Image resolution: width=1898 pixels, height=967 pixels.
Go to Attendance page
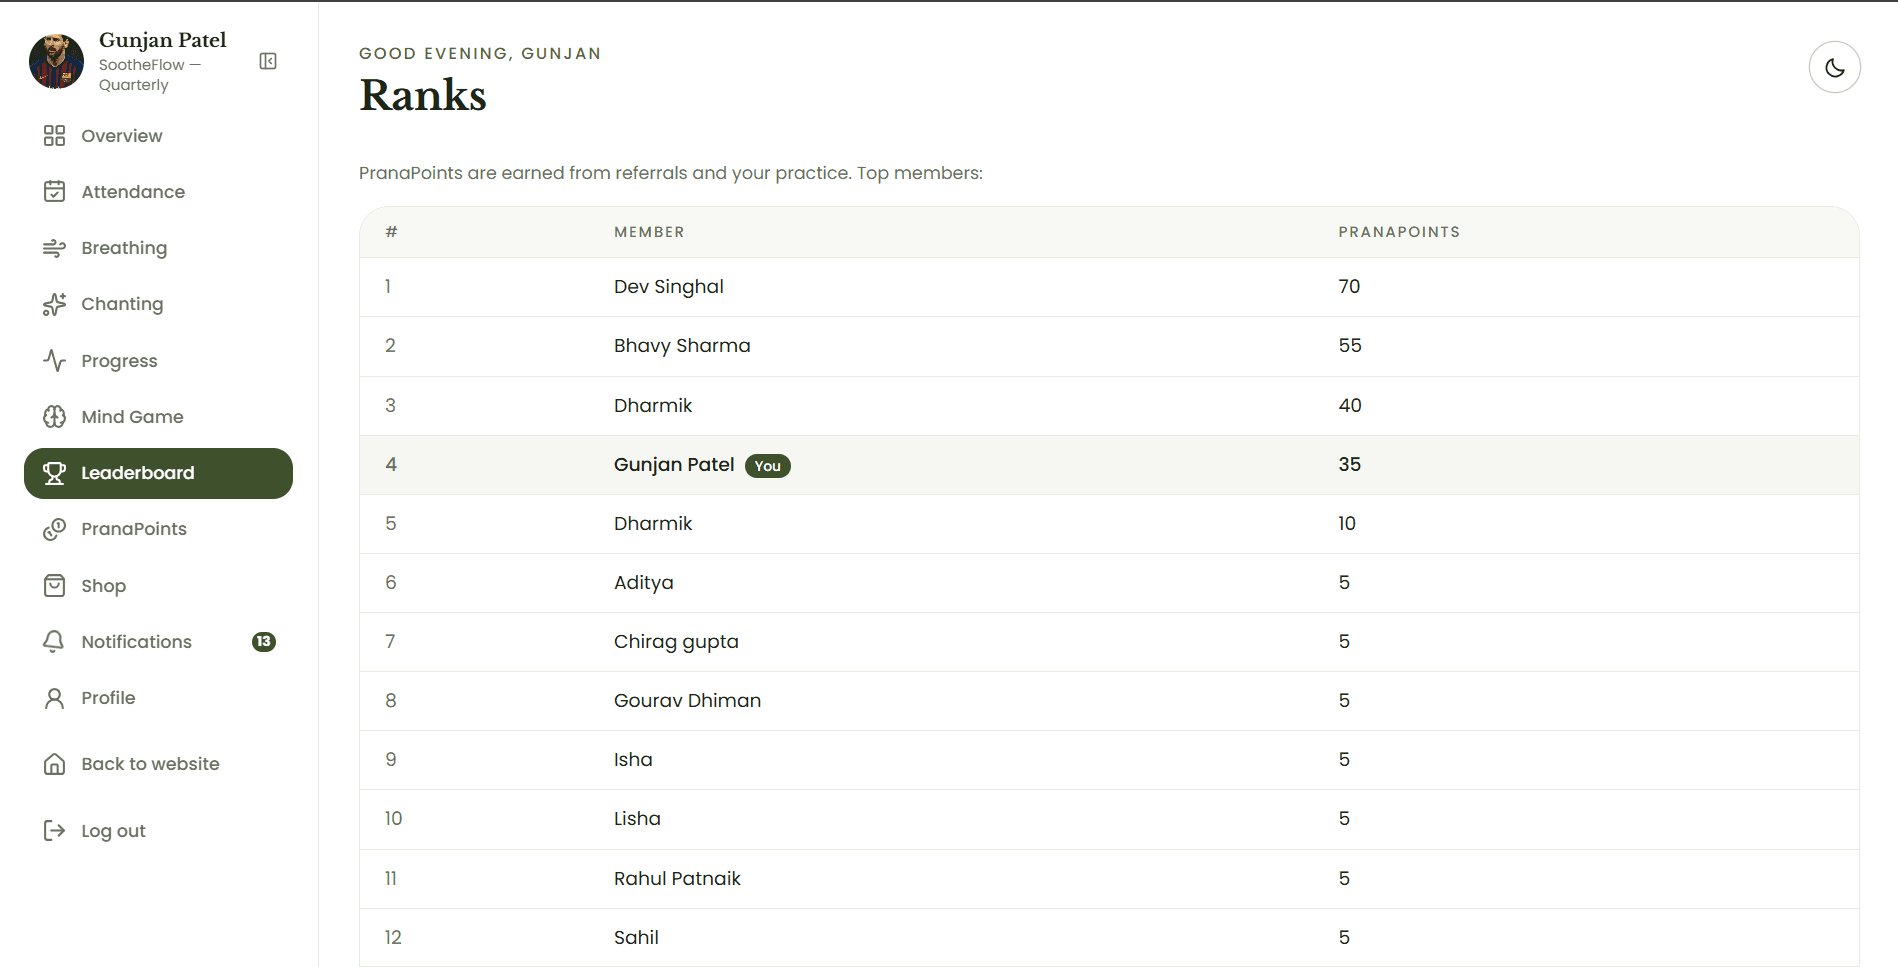[x=158, y=192]
